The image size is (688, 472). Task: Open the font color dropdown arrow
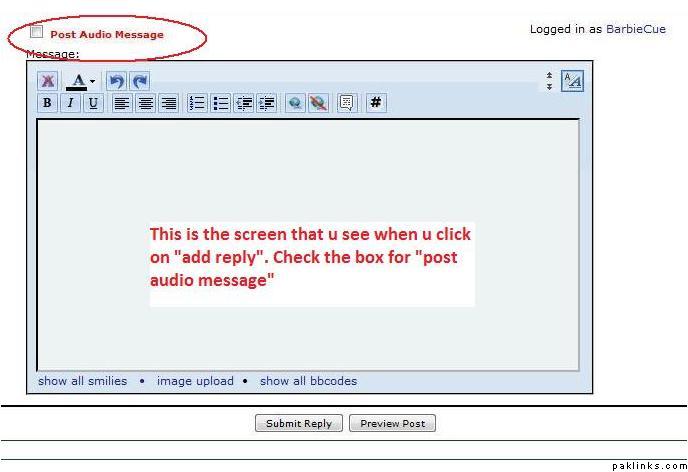point(92,81)
